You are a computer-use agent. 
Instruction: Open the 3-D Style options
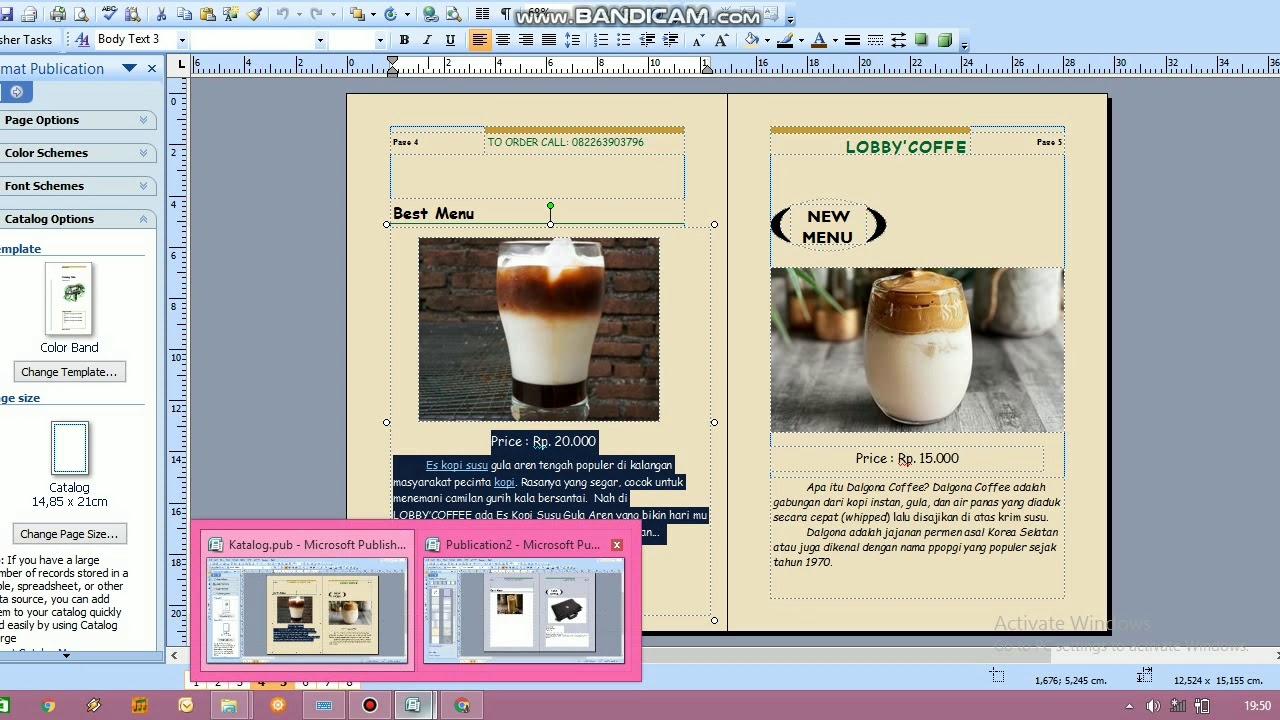pyautogui.click(x=944, y=40)
